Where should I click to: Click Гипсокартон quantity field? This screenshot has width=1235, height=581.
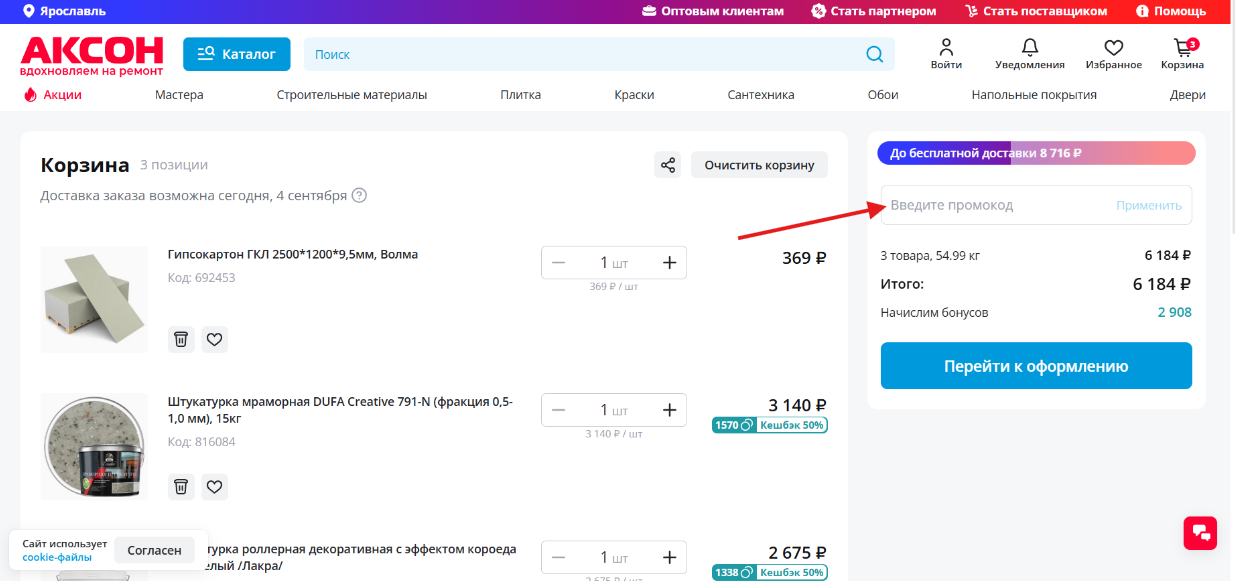click(x=614, y=263)
